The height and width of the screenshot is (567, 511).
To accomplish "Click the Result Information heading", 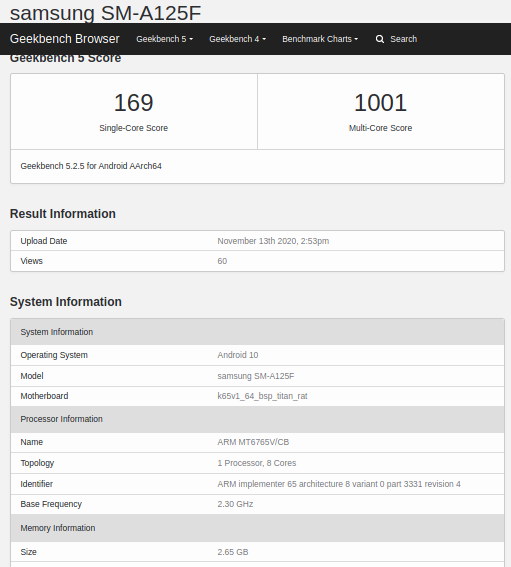I will pos(63,214).
